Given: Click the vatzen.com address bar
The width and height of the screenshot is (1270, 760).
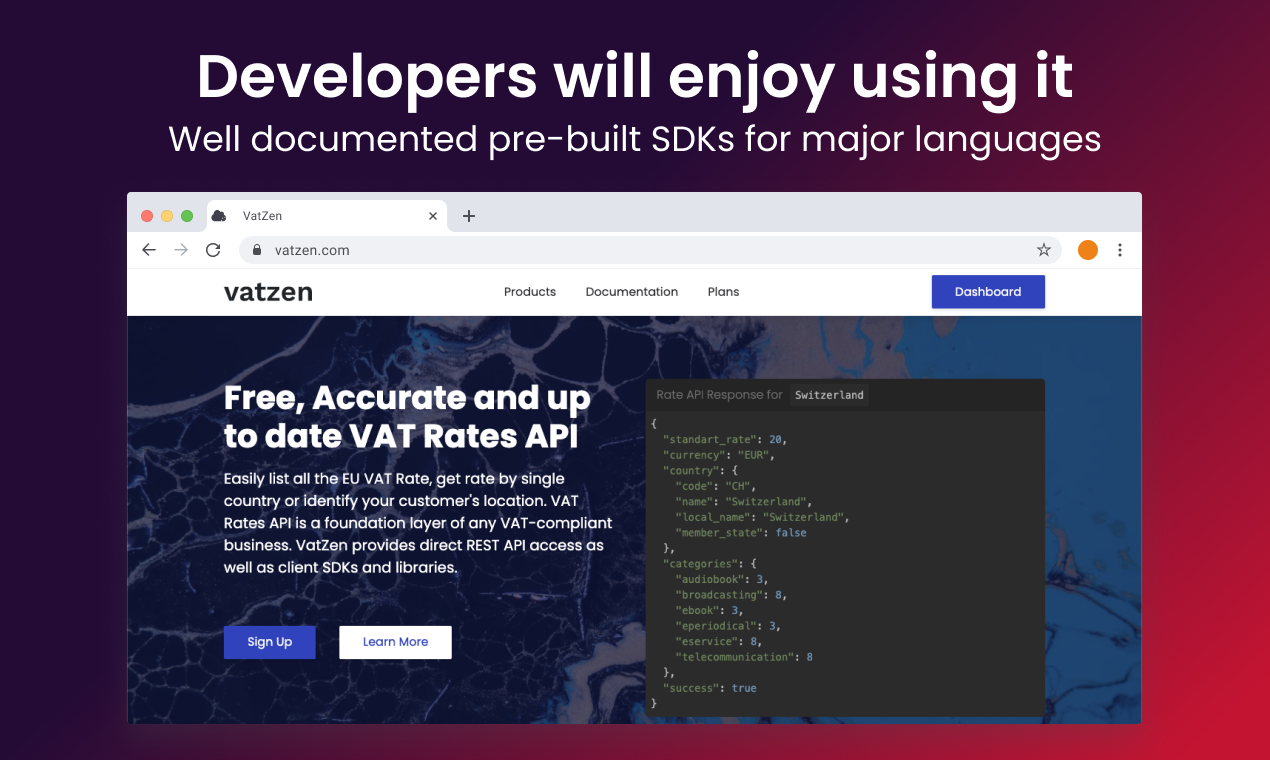Looking at the screenshot, I should pos(650,250).
